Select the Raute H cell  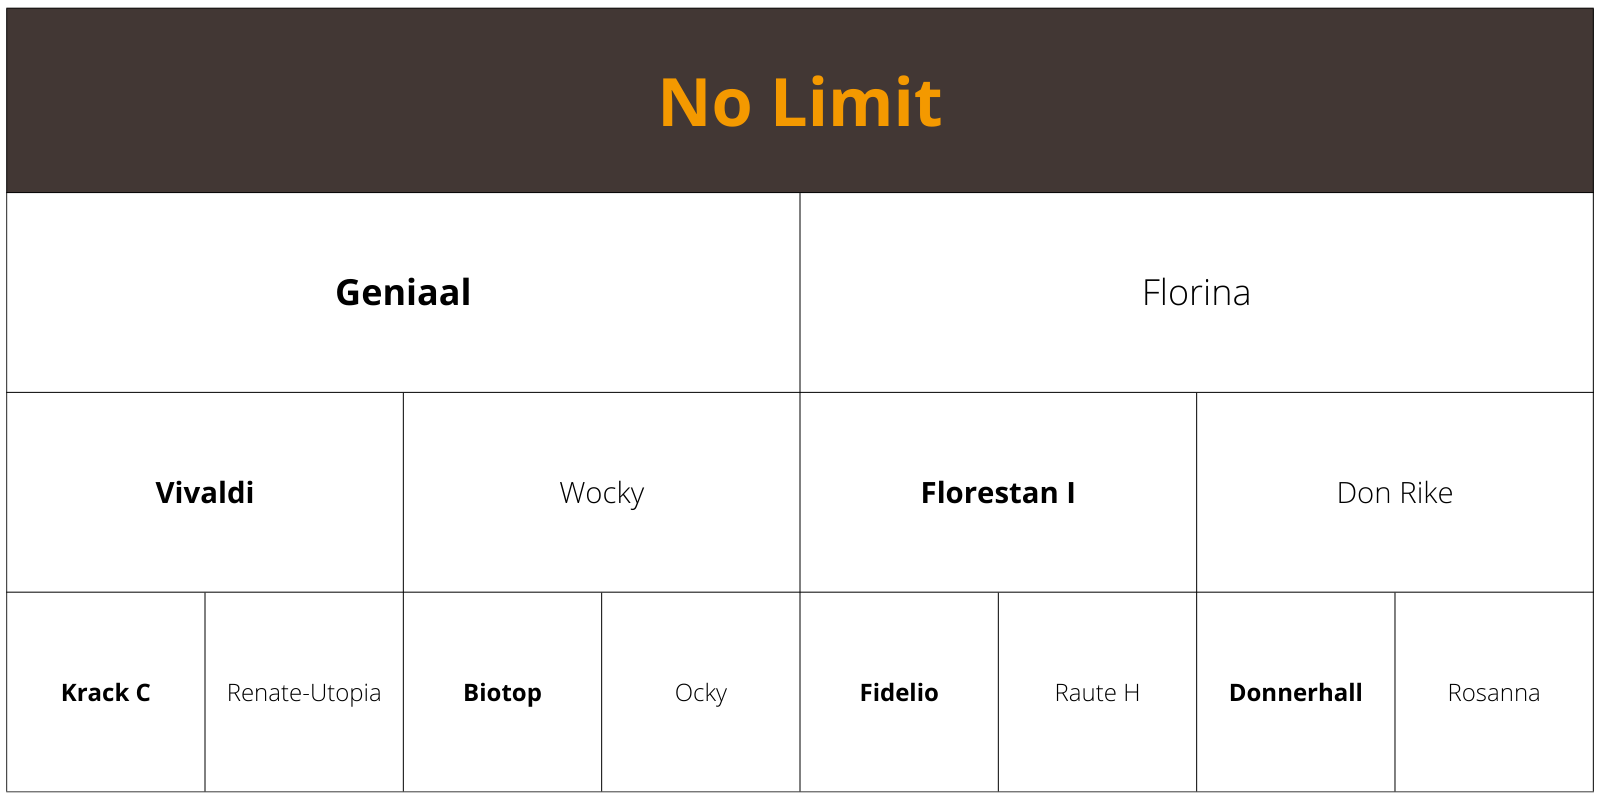(x=1097, y=692)
